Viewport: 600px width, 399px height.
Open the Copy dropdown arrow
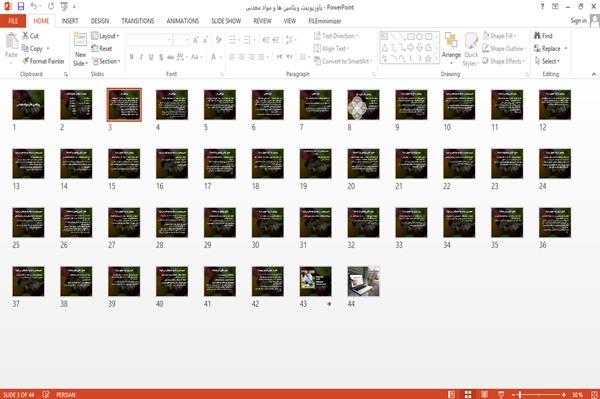pos(48,49)
